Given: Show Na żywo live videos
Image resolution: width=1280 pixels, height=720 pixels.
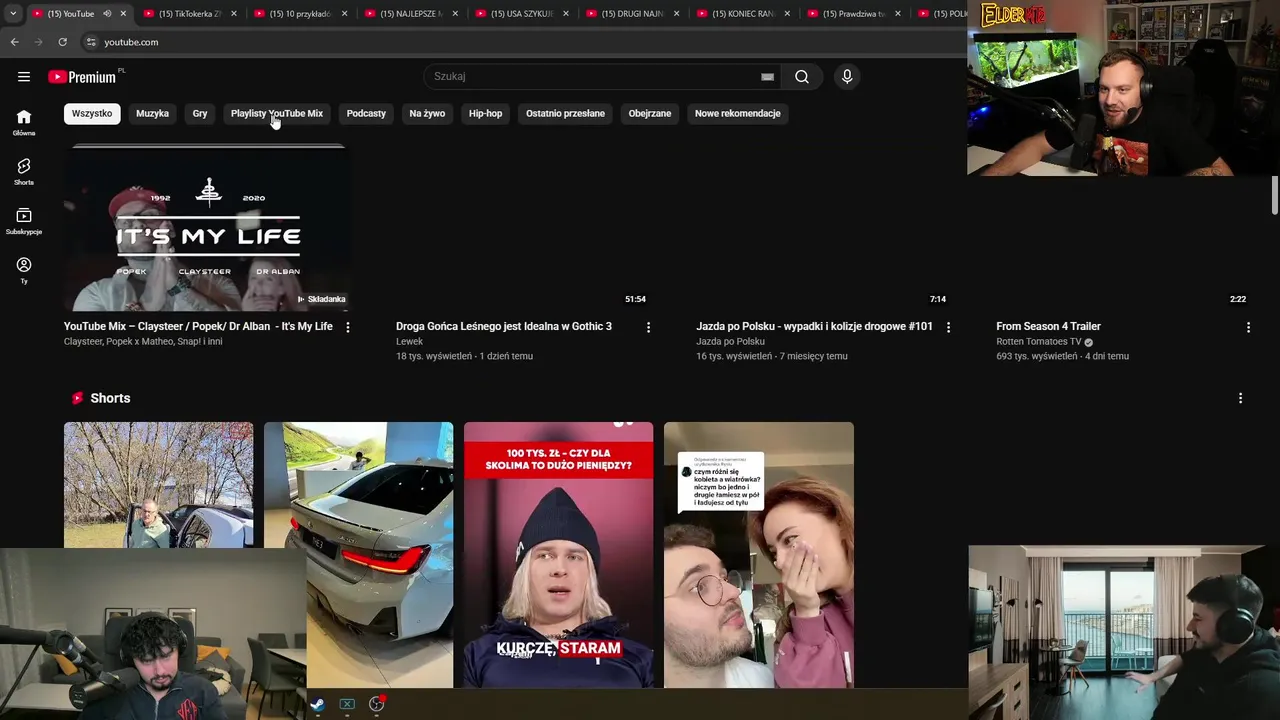Looking at the screenshot, I should (427, 113).
